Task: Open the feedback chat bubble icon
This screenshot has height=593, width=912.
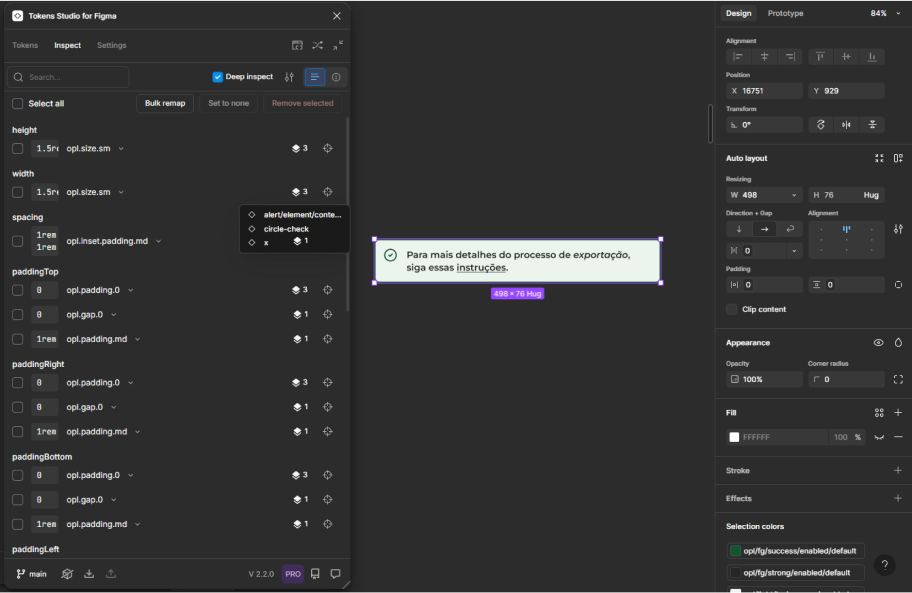Action: 336,574
